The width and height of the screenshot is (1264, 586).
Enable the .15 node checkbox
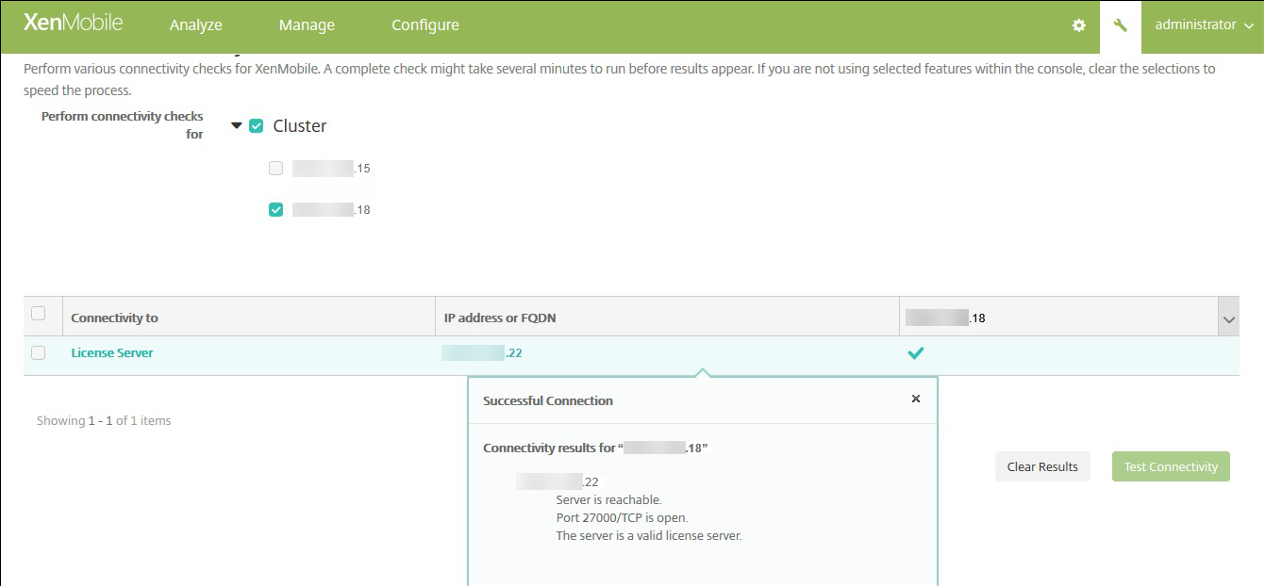pyautogui.click(x=276, y=168)
